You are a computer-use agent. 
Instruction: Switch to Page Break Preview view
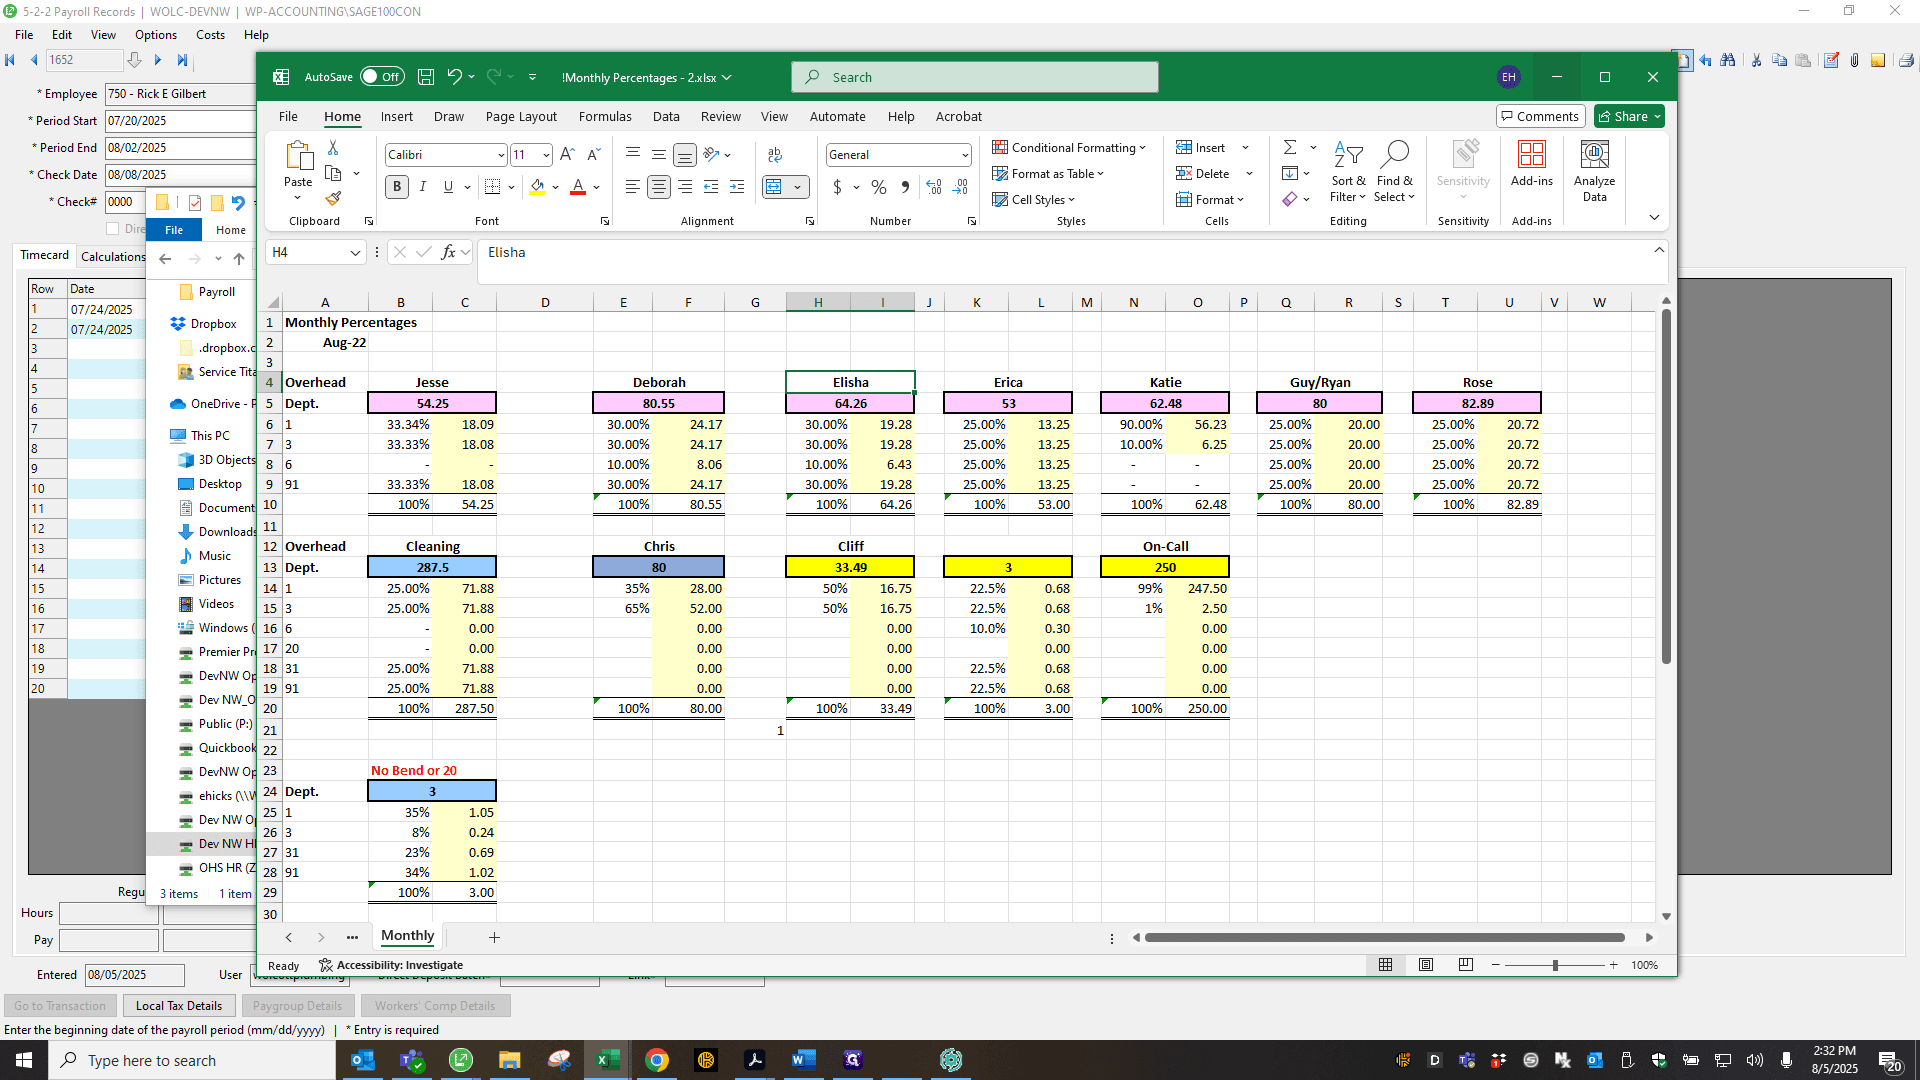pyautogui.click(x=1465, y=965)
